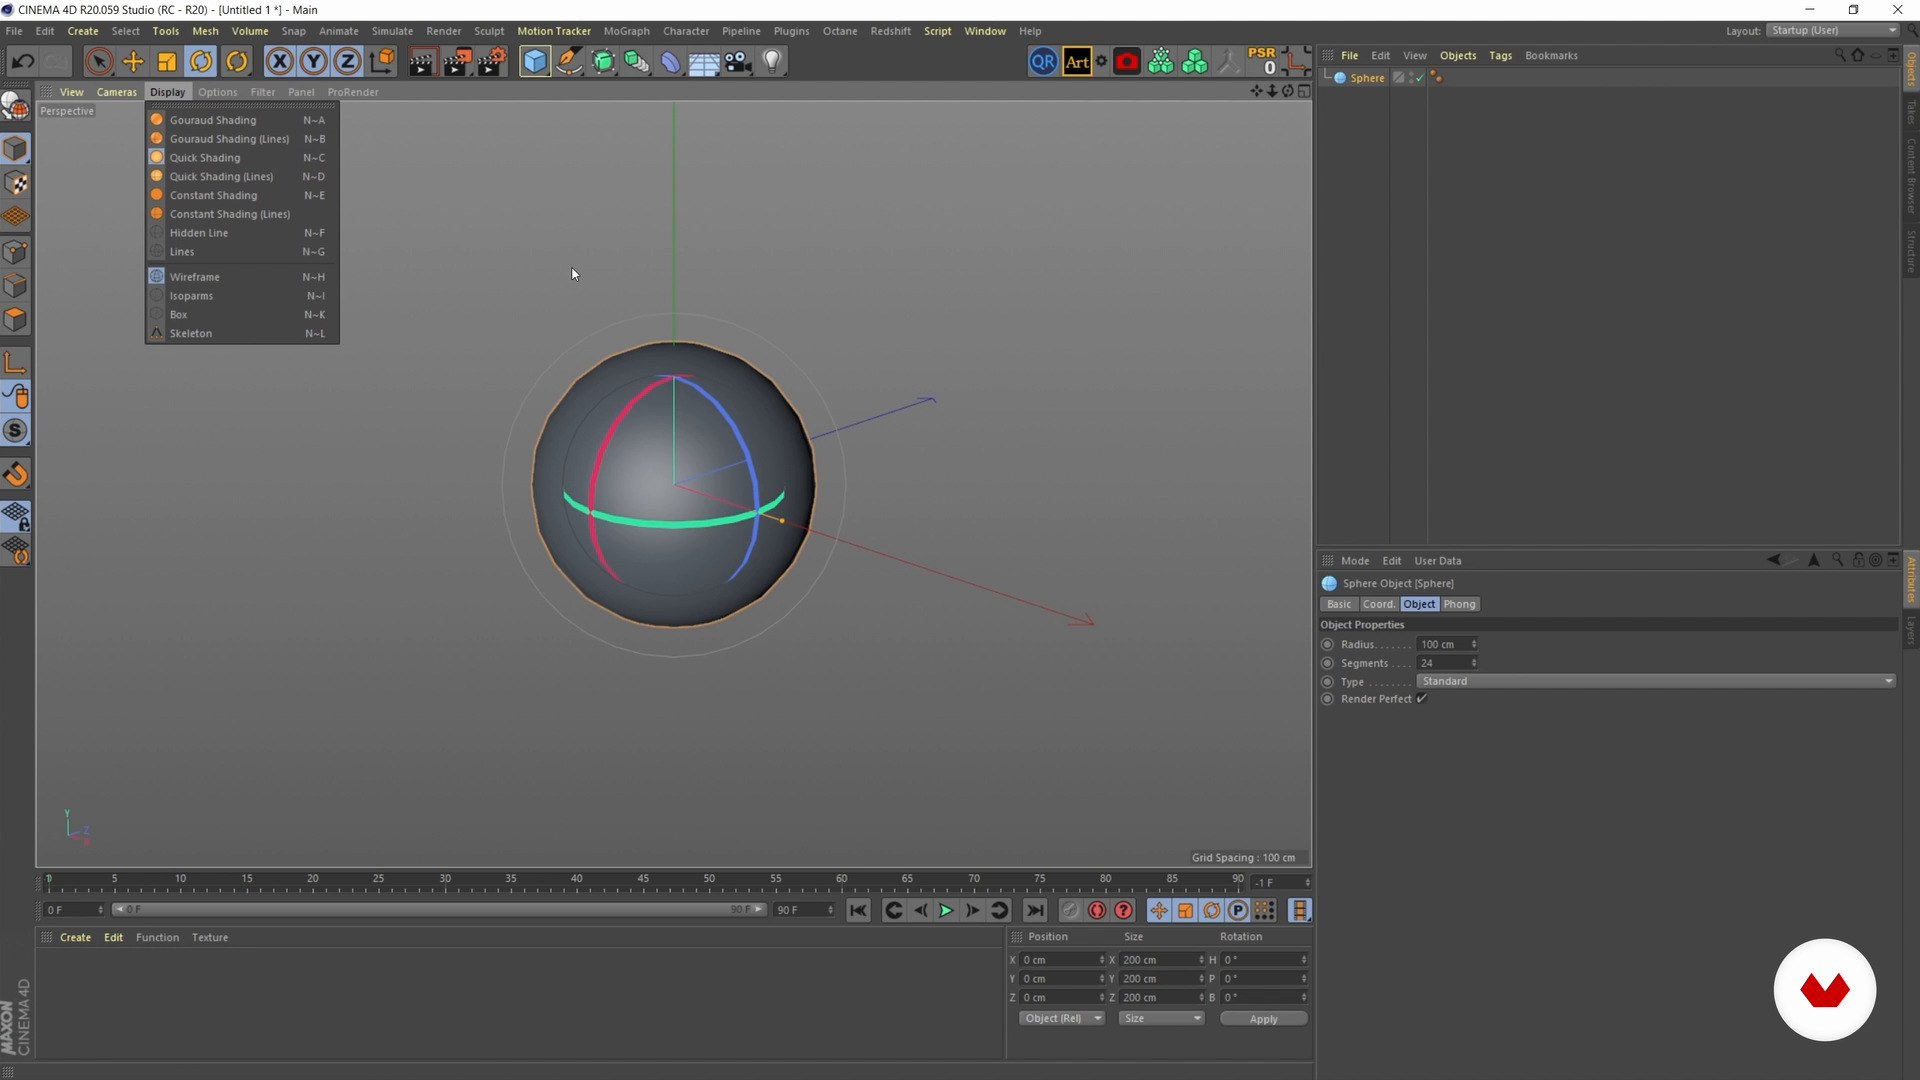Toggle coordinate system icon

pos(382,62)
